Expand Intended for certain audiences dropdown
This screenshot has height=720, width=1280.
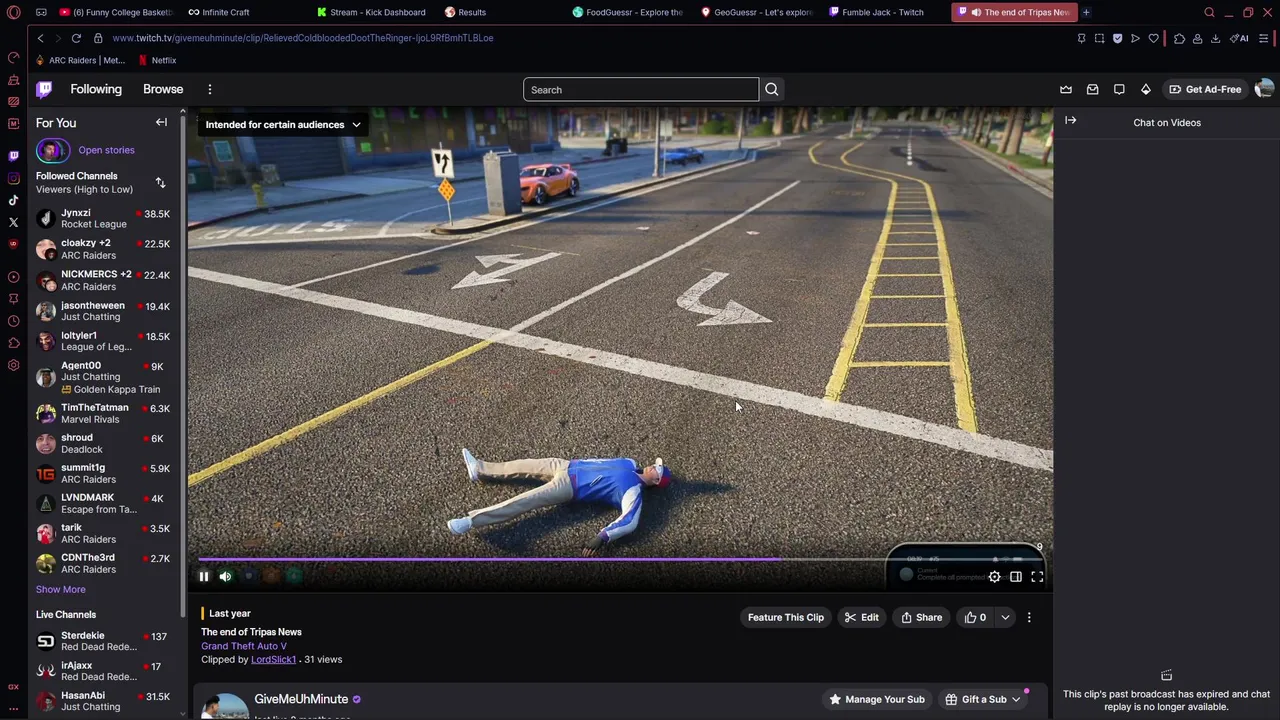[x=283, y=125]
